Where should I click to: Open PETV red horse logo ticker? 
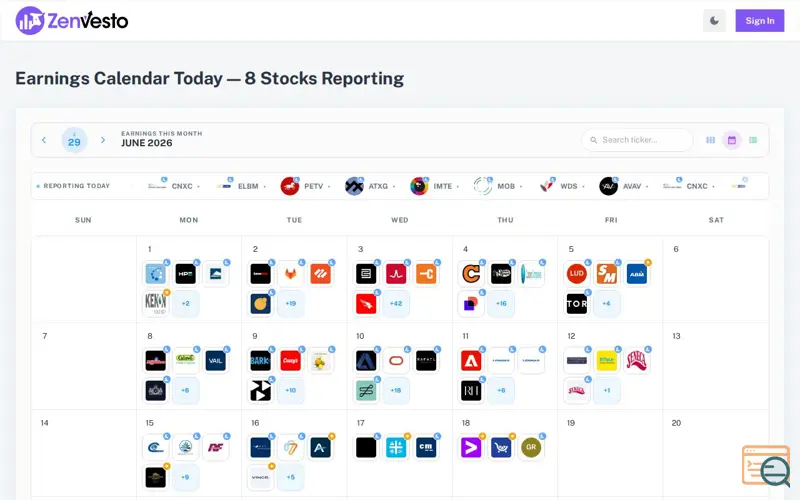[305, 186]
